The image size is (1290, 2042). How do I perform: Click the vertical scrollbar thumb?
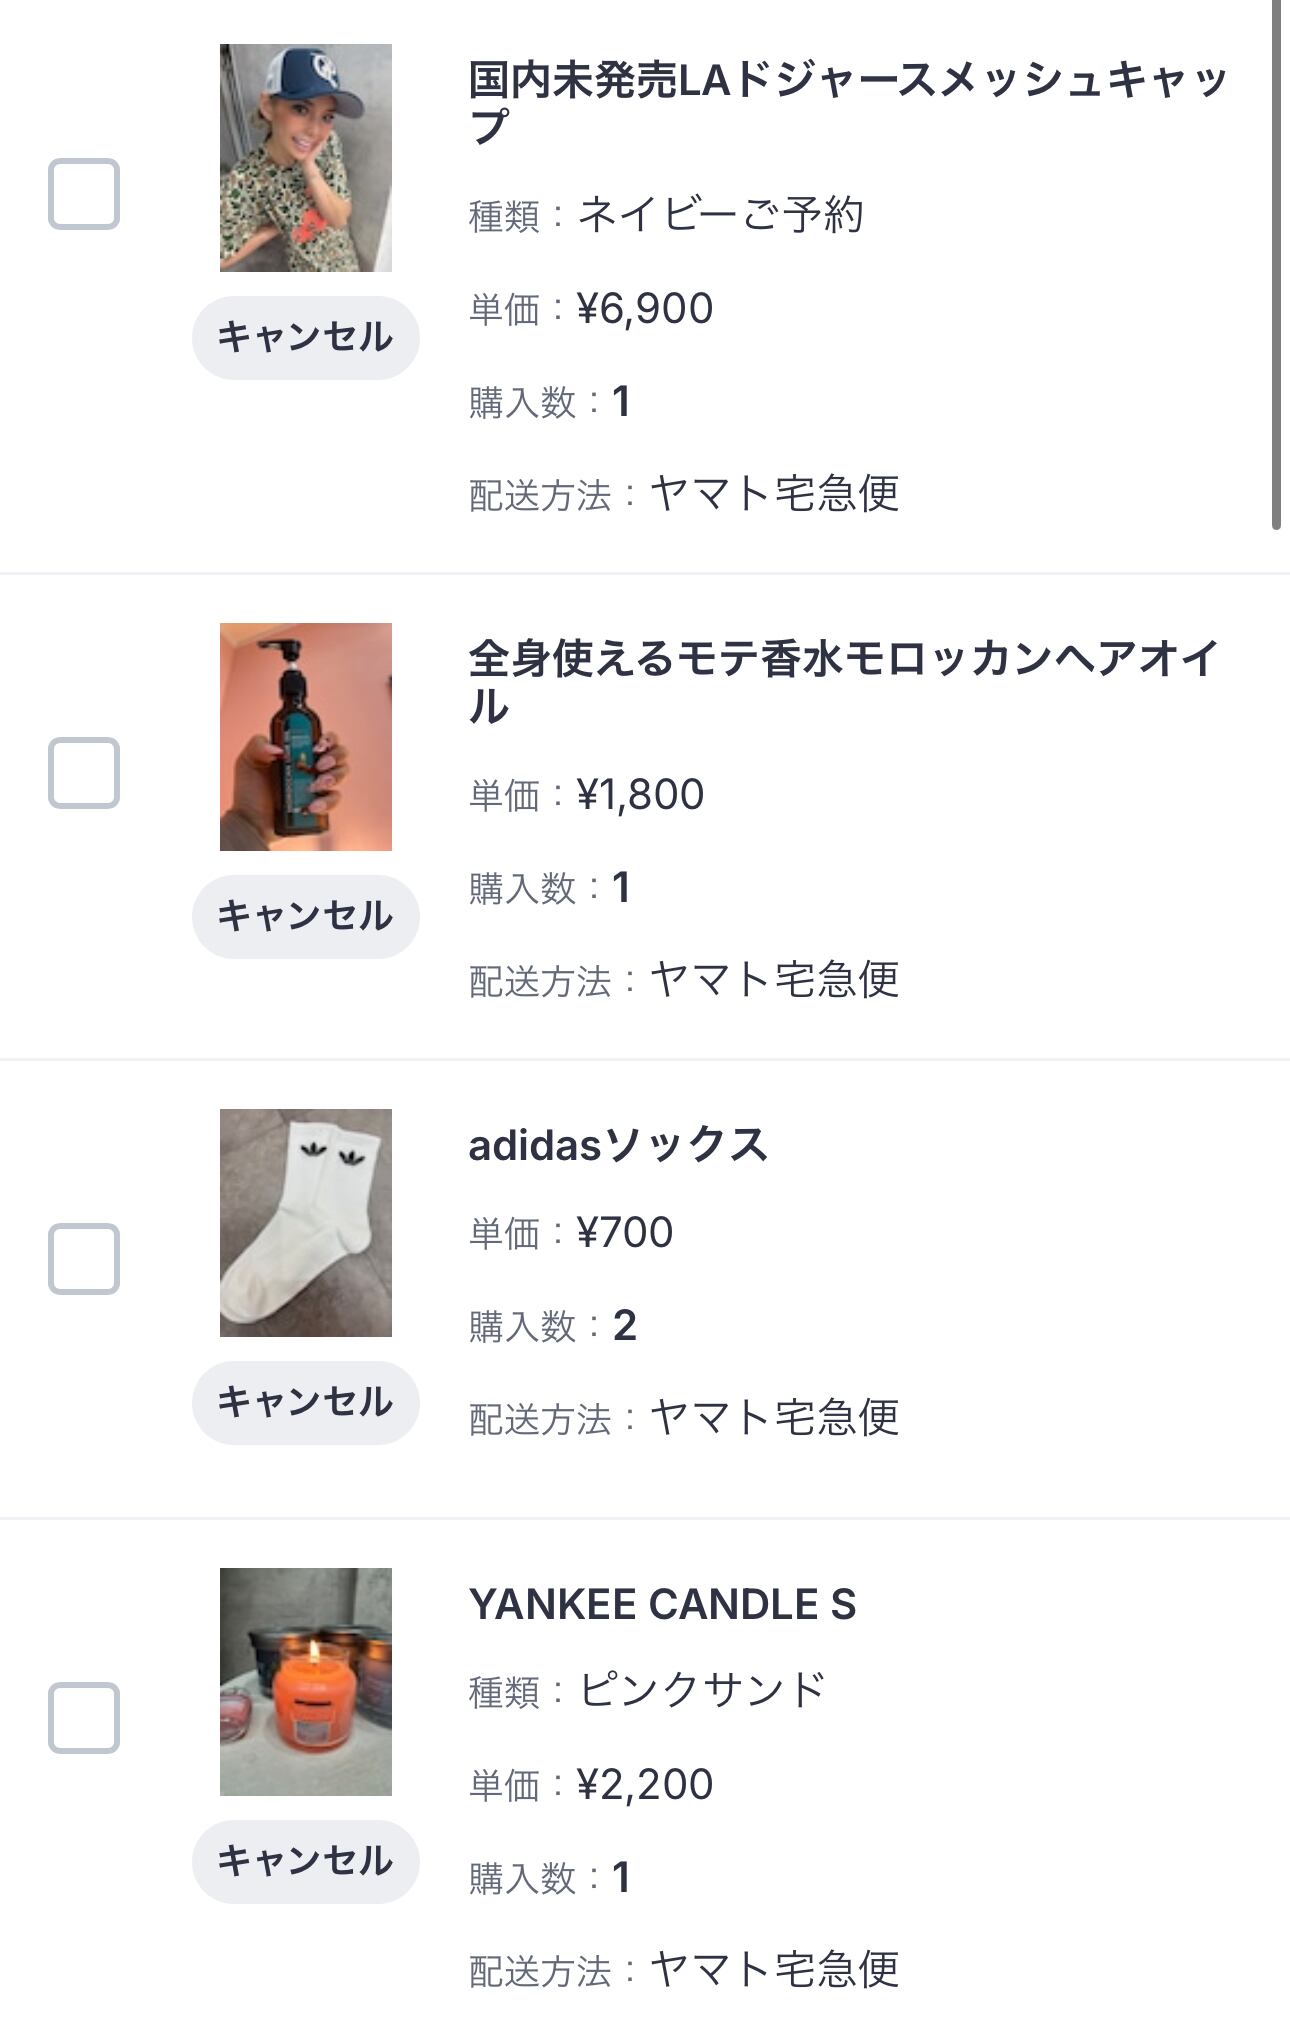[x=1276, y=265]
